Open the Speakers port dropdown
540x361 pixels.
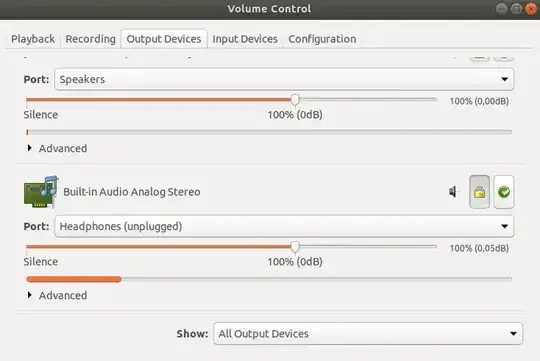[284, 79]
